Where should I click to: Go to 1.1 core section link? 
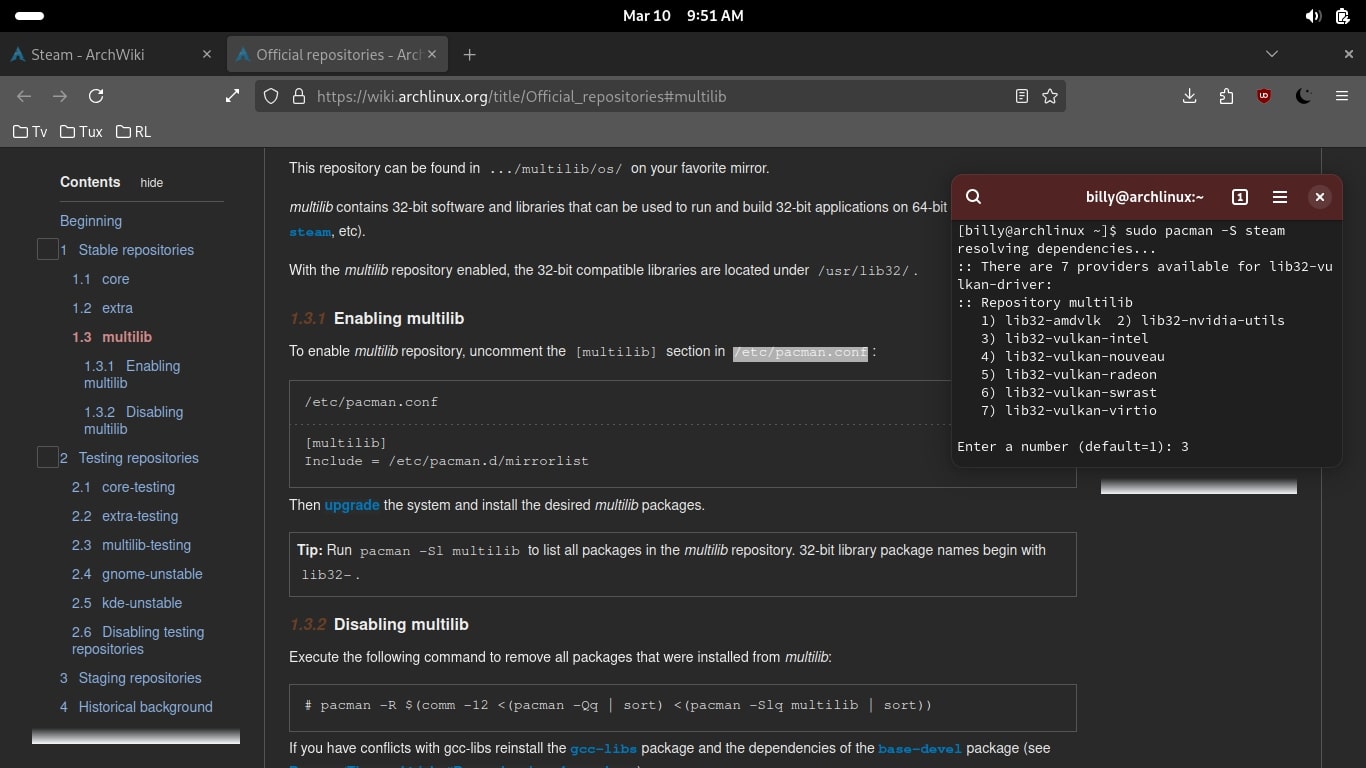click(101, 279)
